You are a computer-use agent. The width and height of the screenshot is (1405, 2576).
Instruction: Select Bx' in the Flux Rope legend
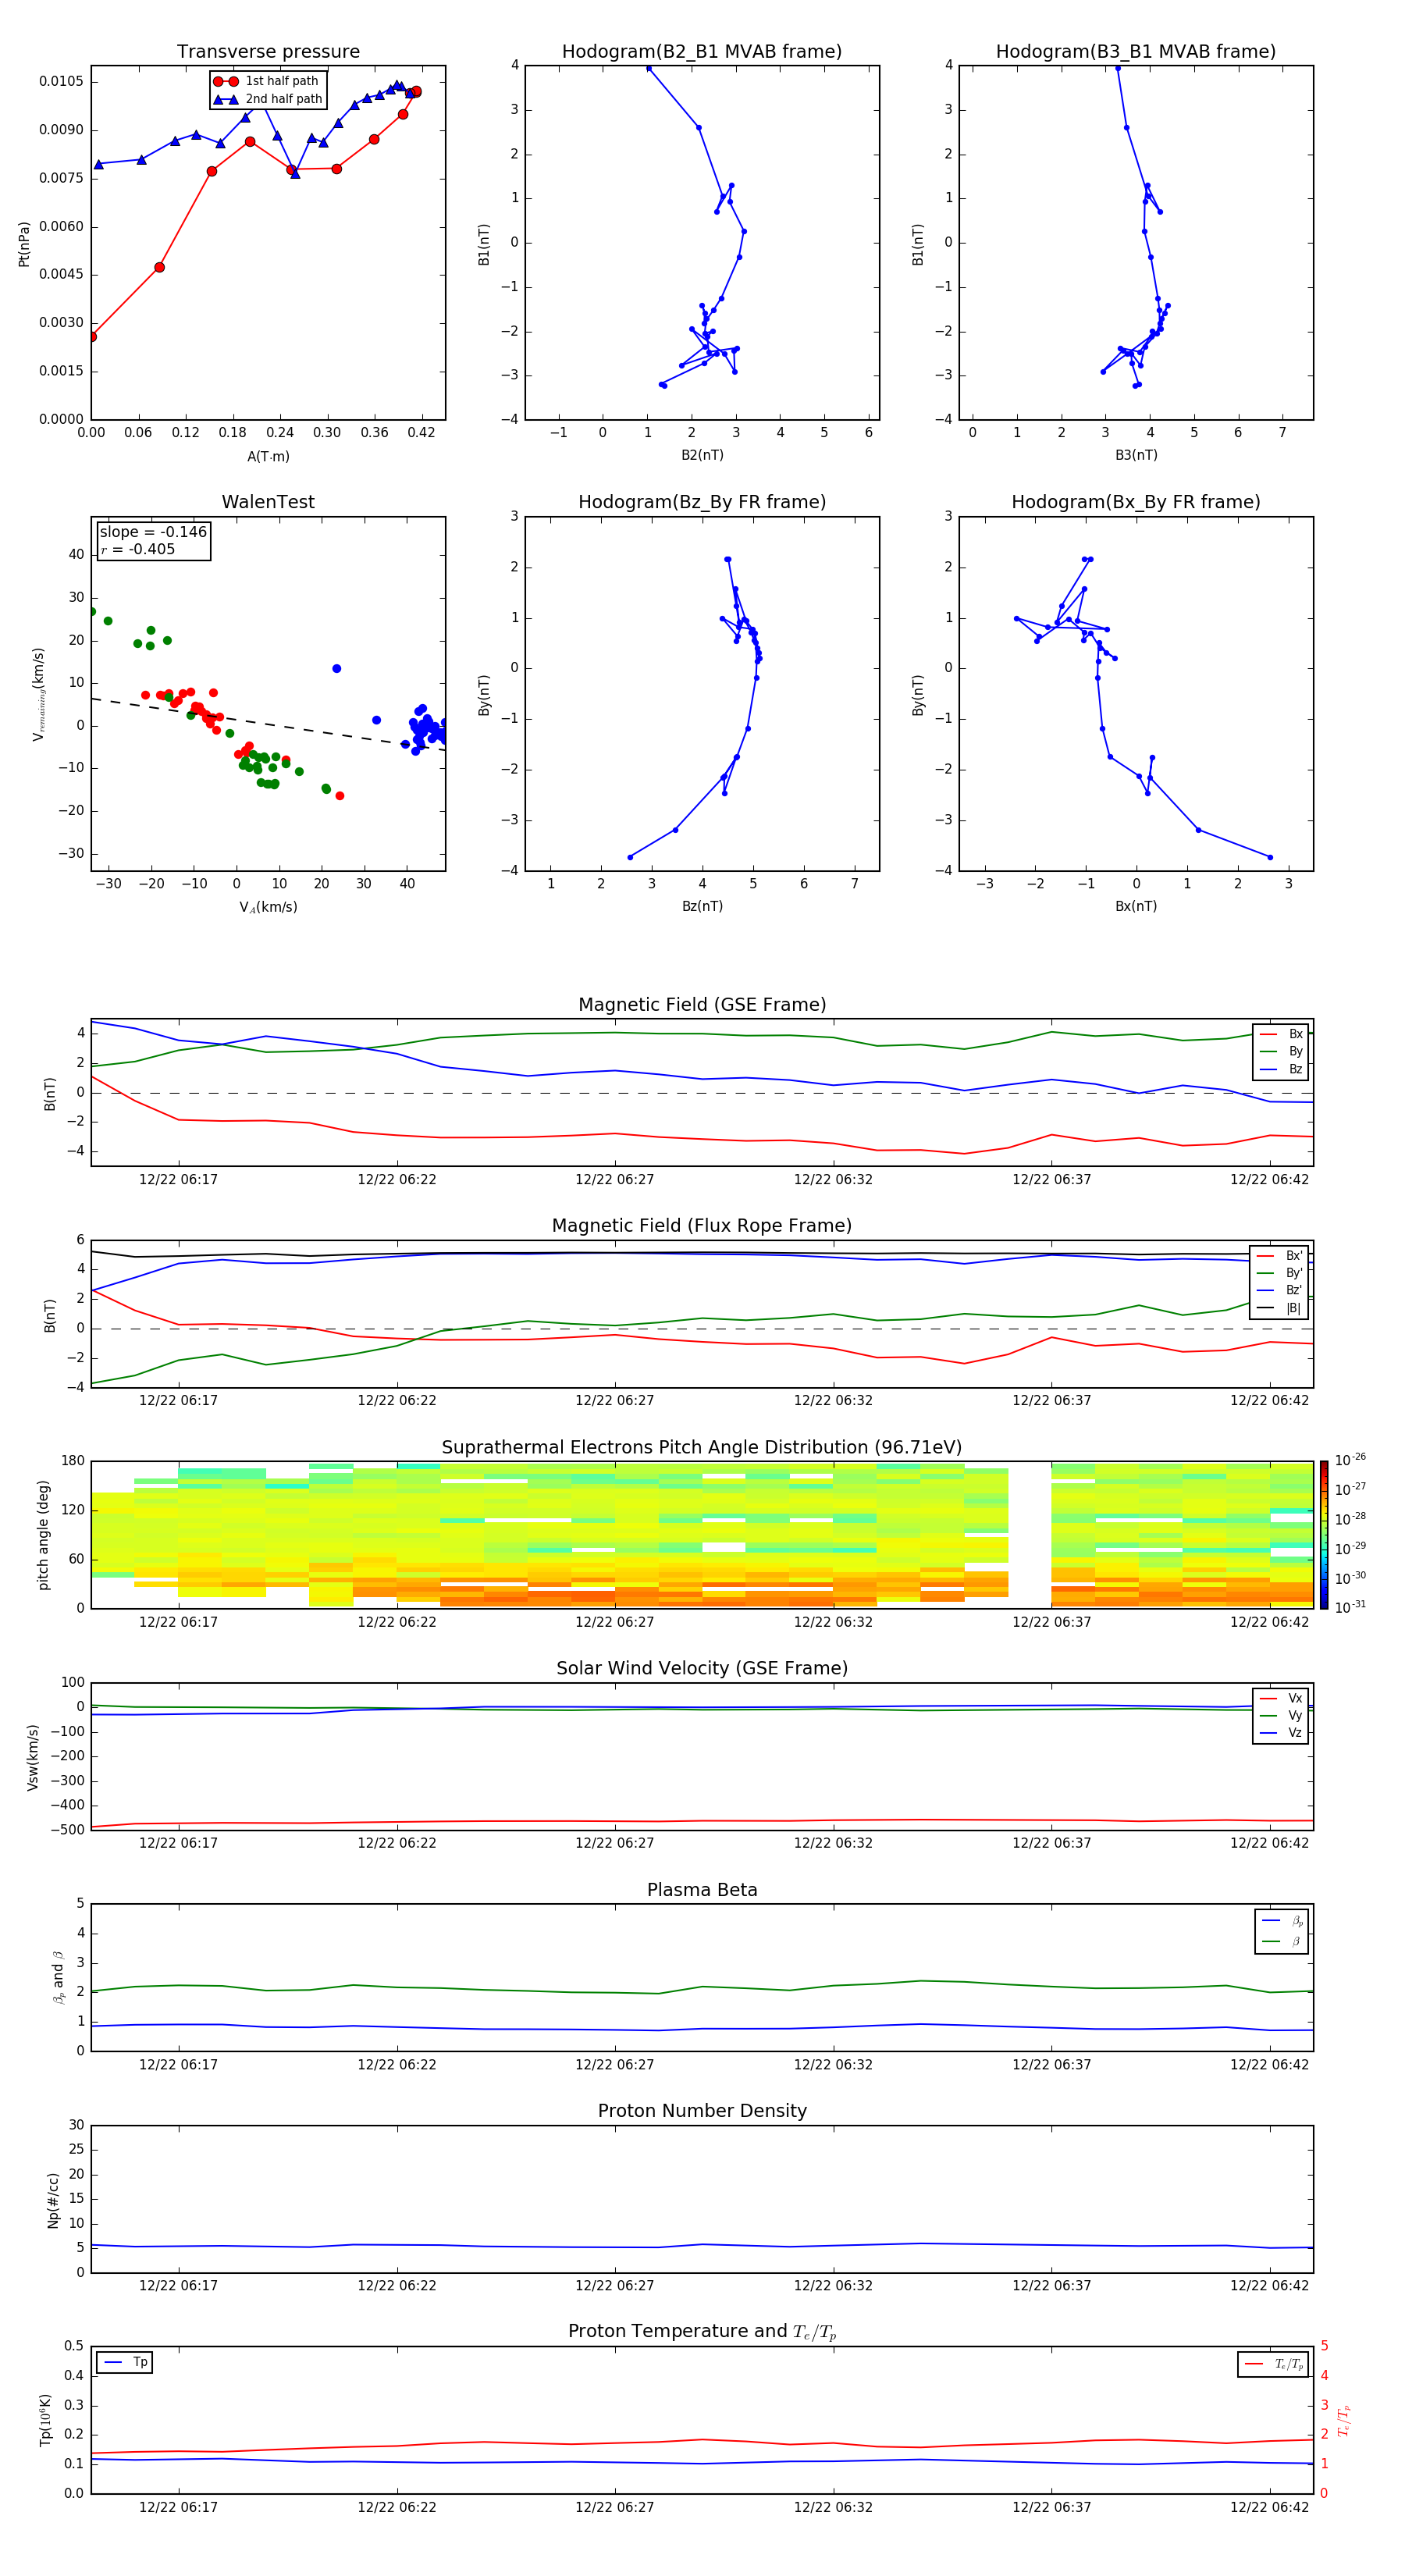[x=1279, y=1256]
